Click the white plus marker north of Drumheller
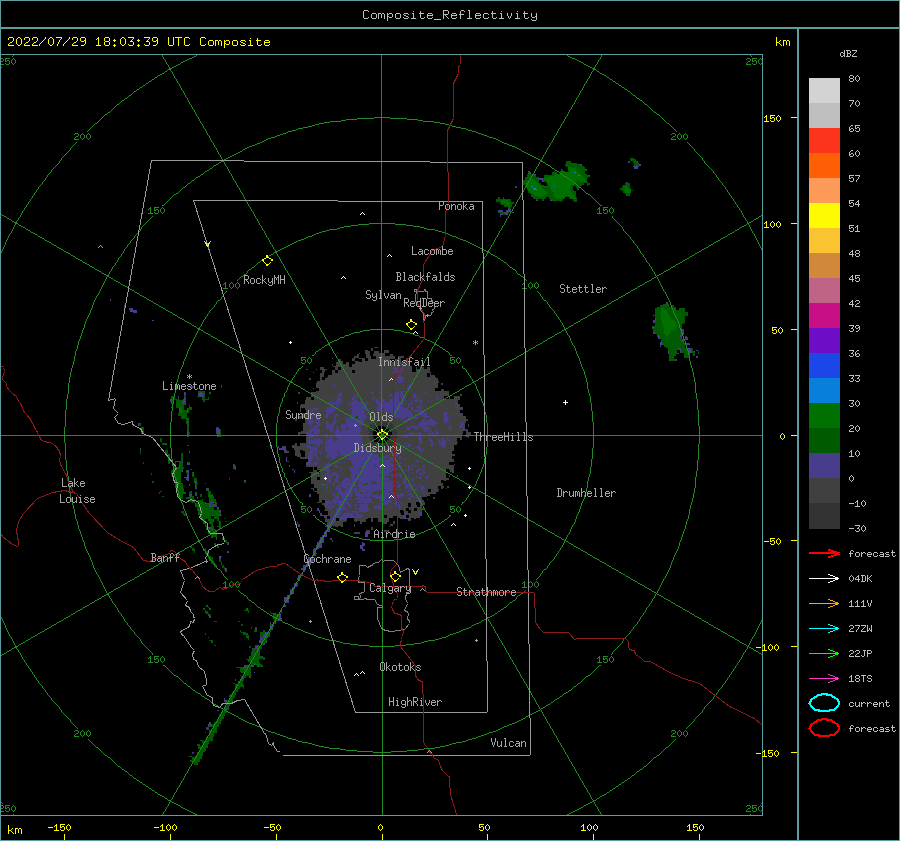This screenshot has width=900, height=841. click(x=565, y=402)
